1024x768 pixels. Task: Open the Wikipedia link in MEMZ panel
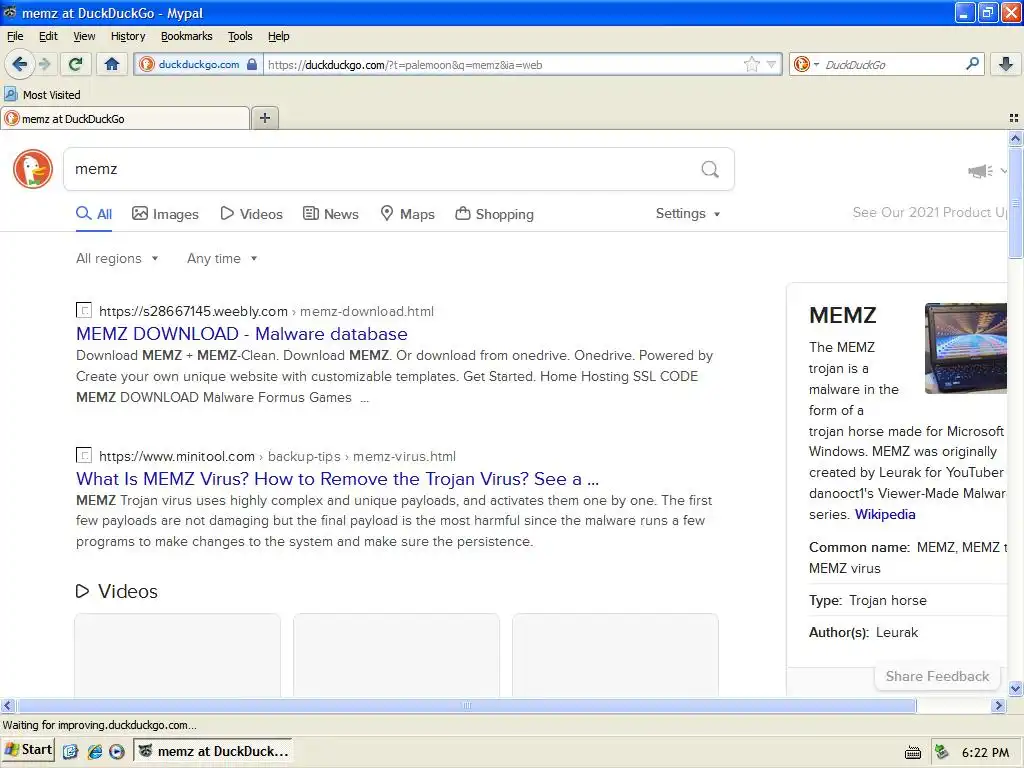coord(885,515)
